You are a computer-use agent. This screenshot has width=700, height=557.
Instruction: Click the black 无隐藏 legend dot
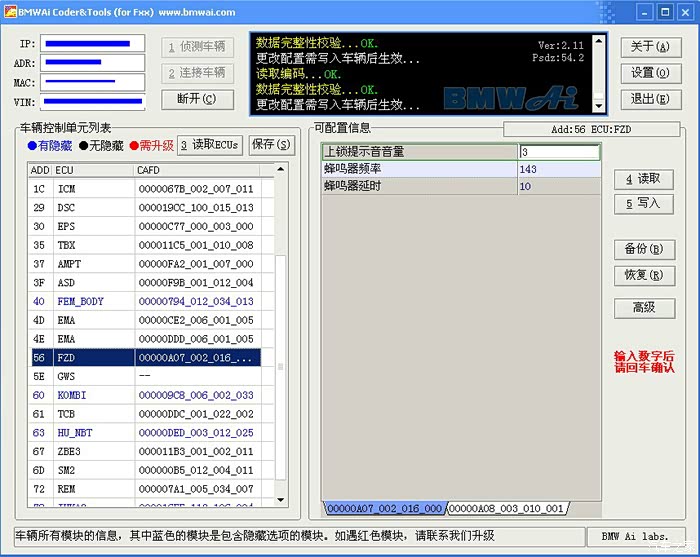tap(83, 145)
